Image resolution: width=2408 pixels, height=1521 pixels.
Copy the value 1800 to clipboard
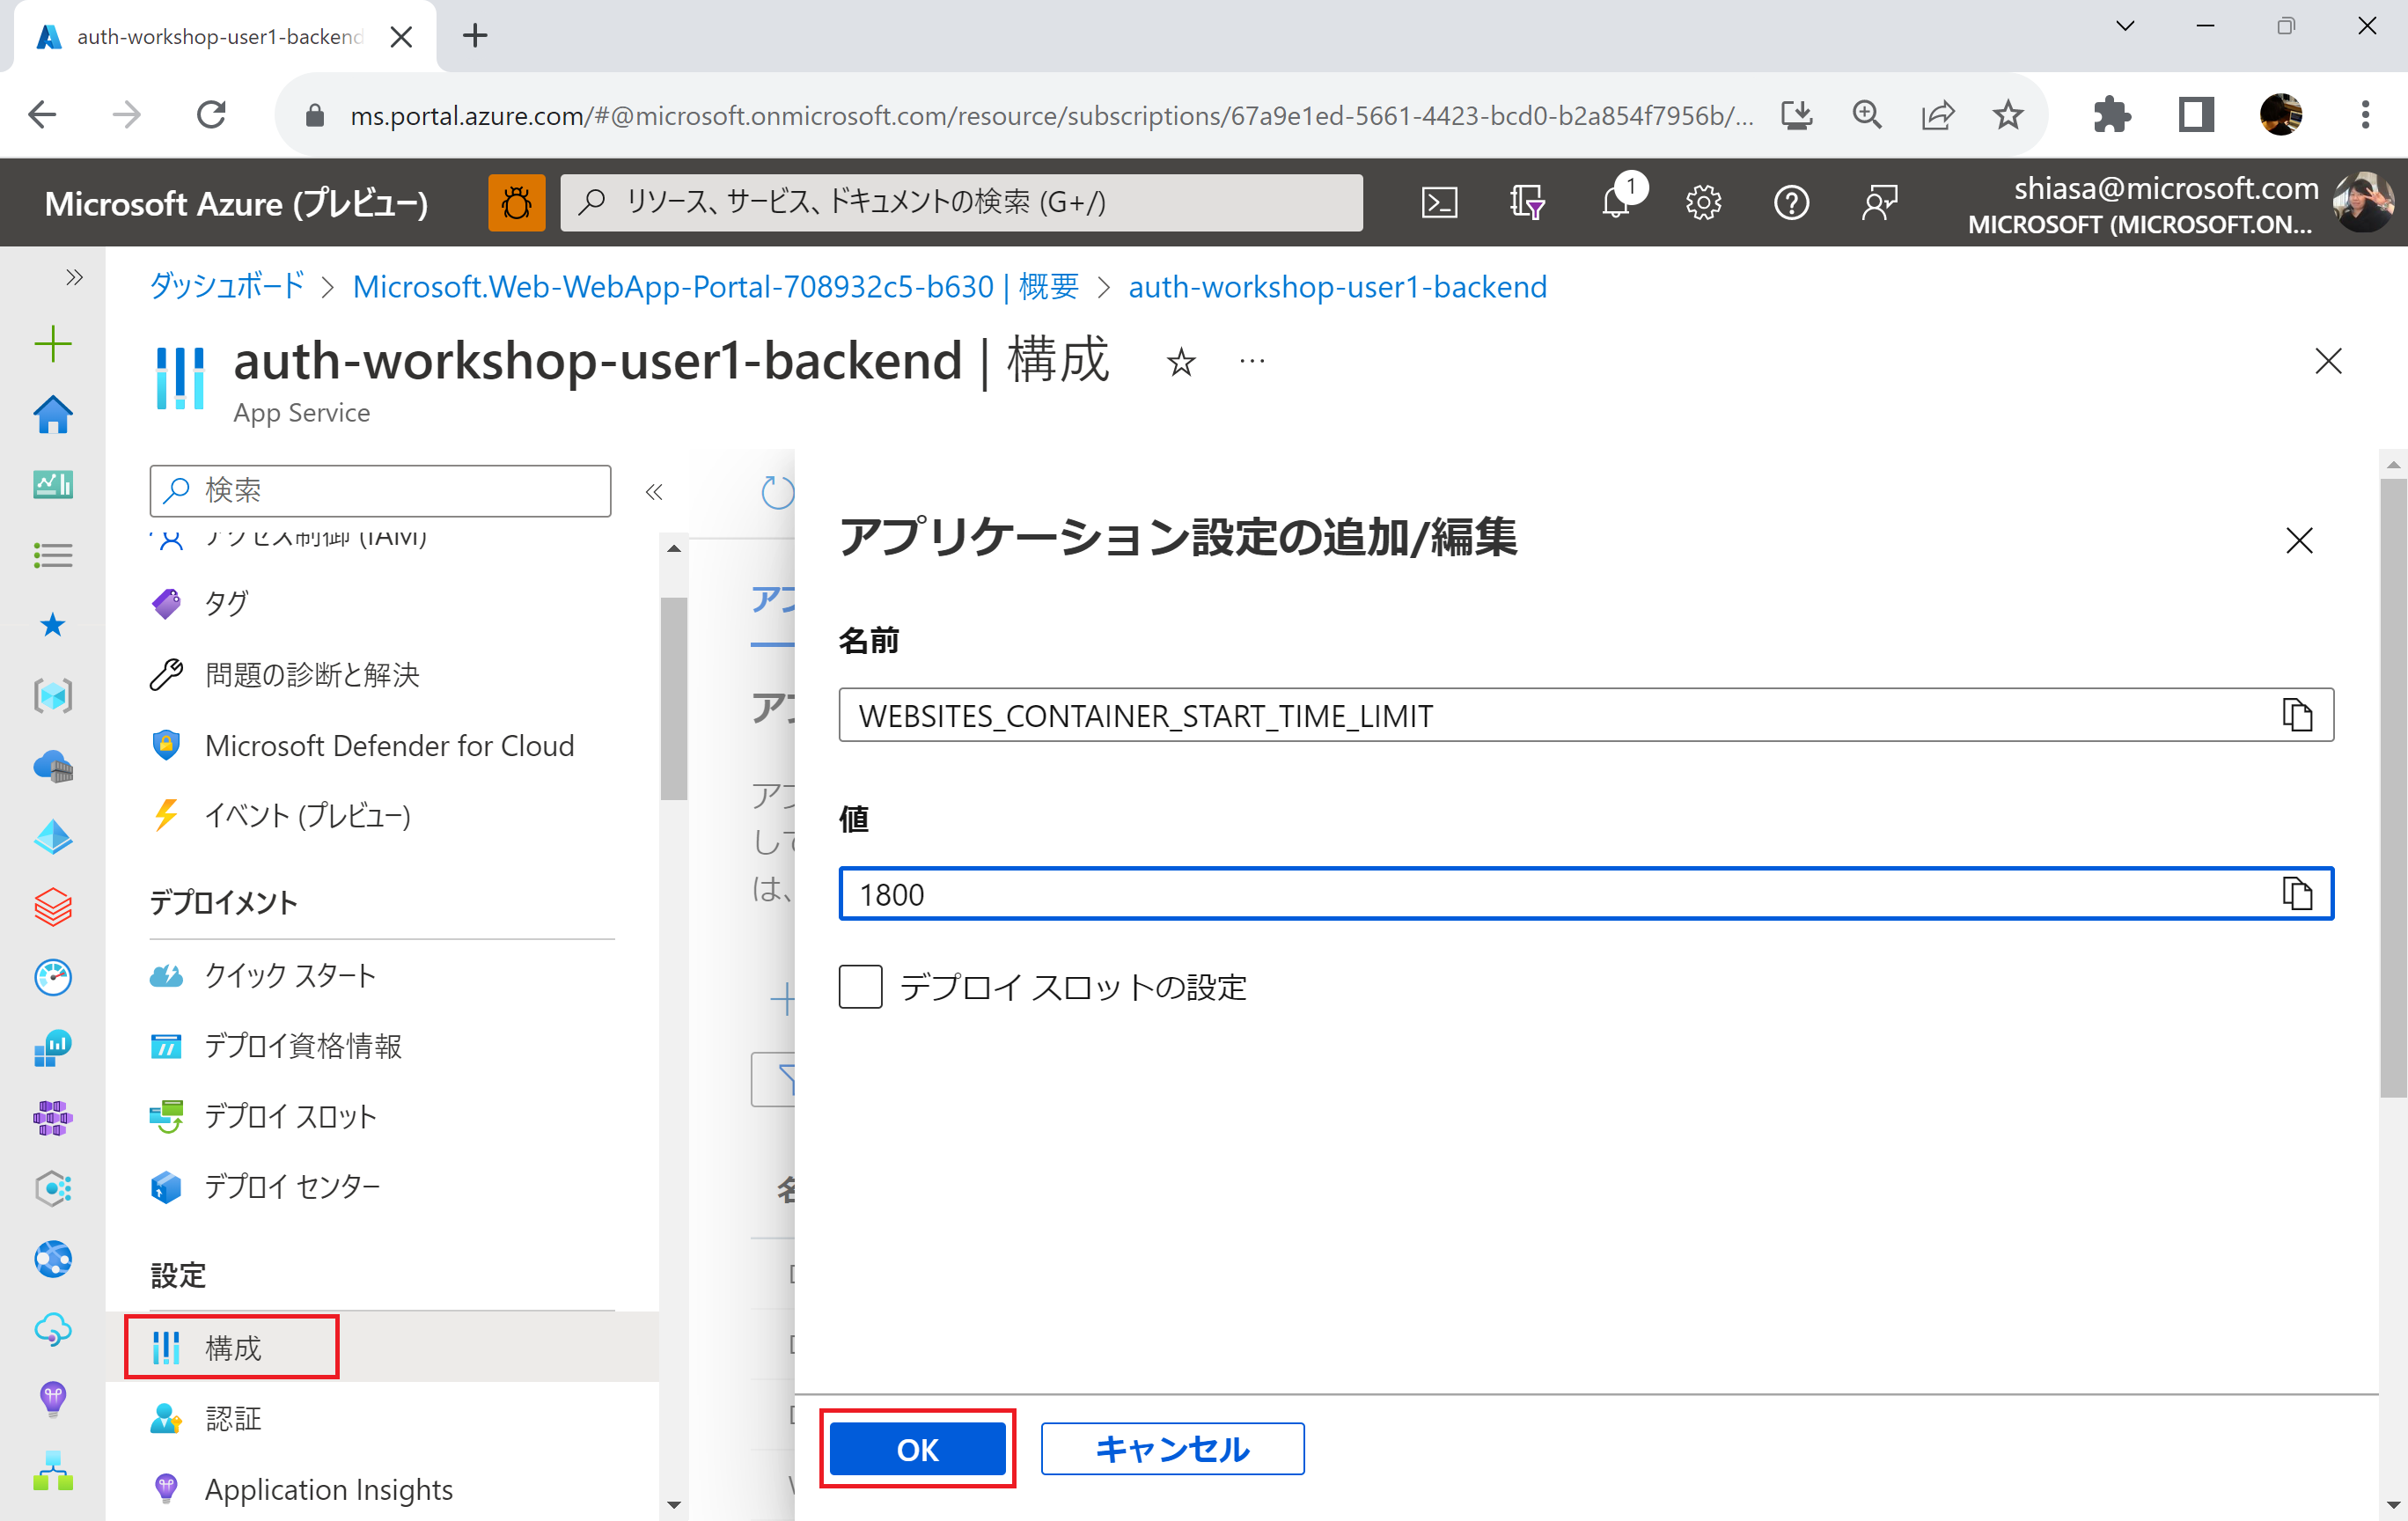[2297, 894]
